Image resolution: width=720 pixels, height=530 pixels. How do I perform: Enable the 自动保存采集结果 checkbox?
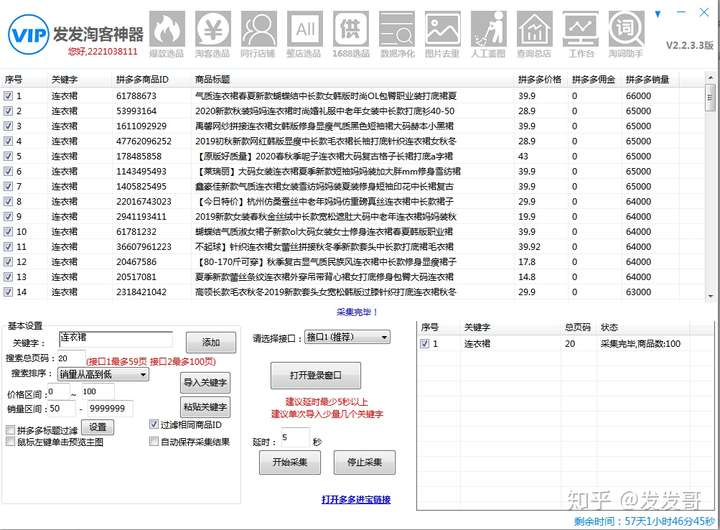click(x=154, y=441)
